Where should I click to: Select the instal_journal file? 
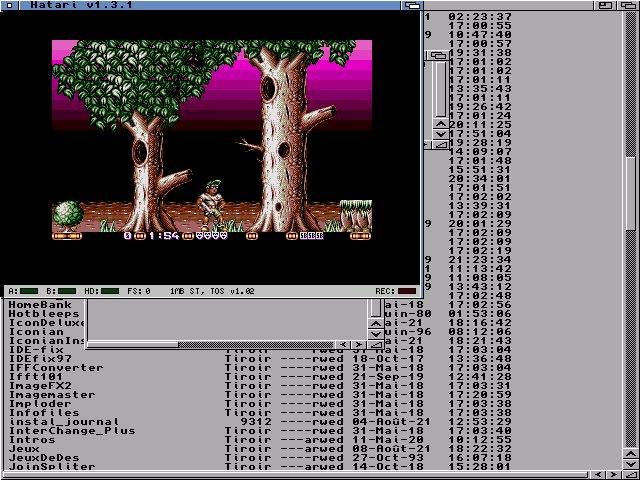click(64, 422)
